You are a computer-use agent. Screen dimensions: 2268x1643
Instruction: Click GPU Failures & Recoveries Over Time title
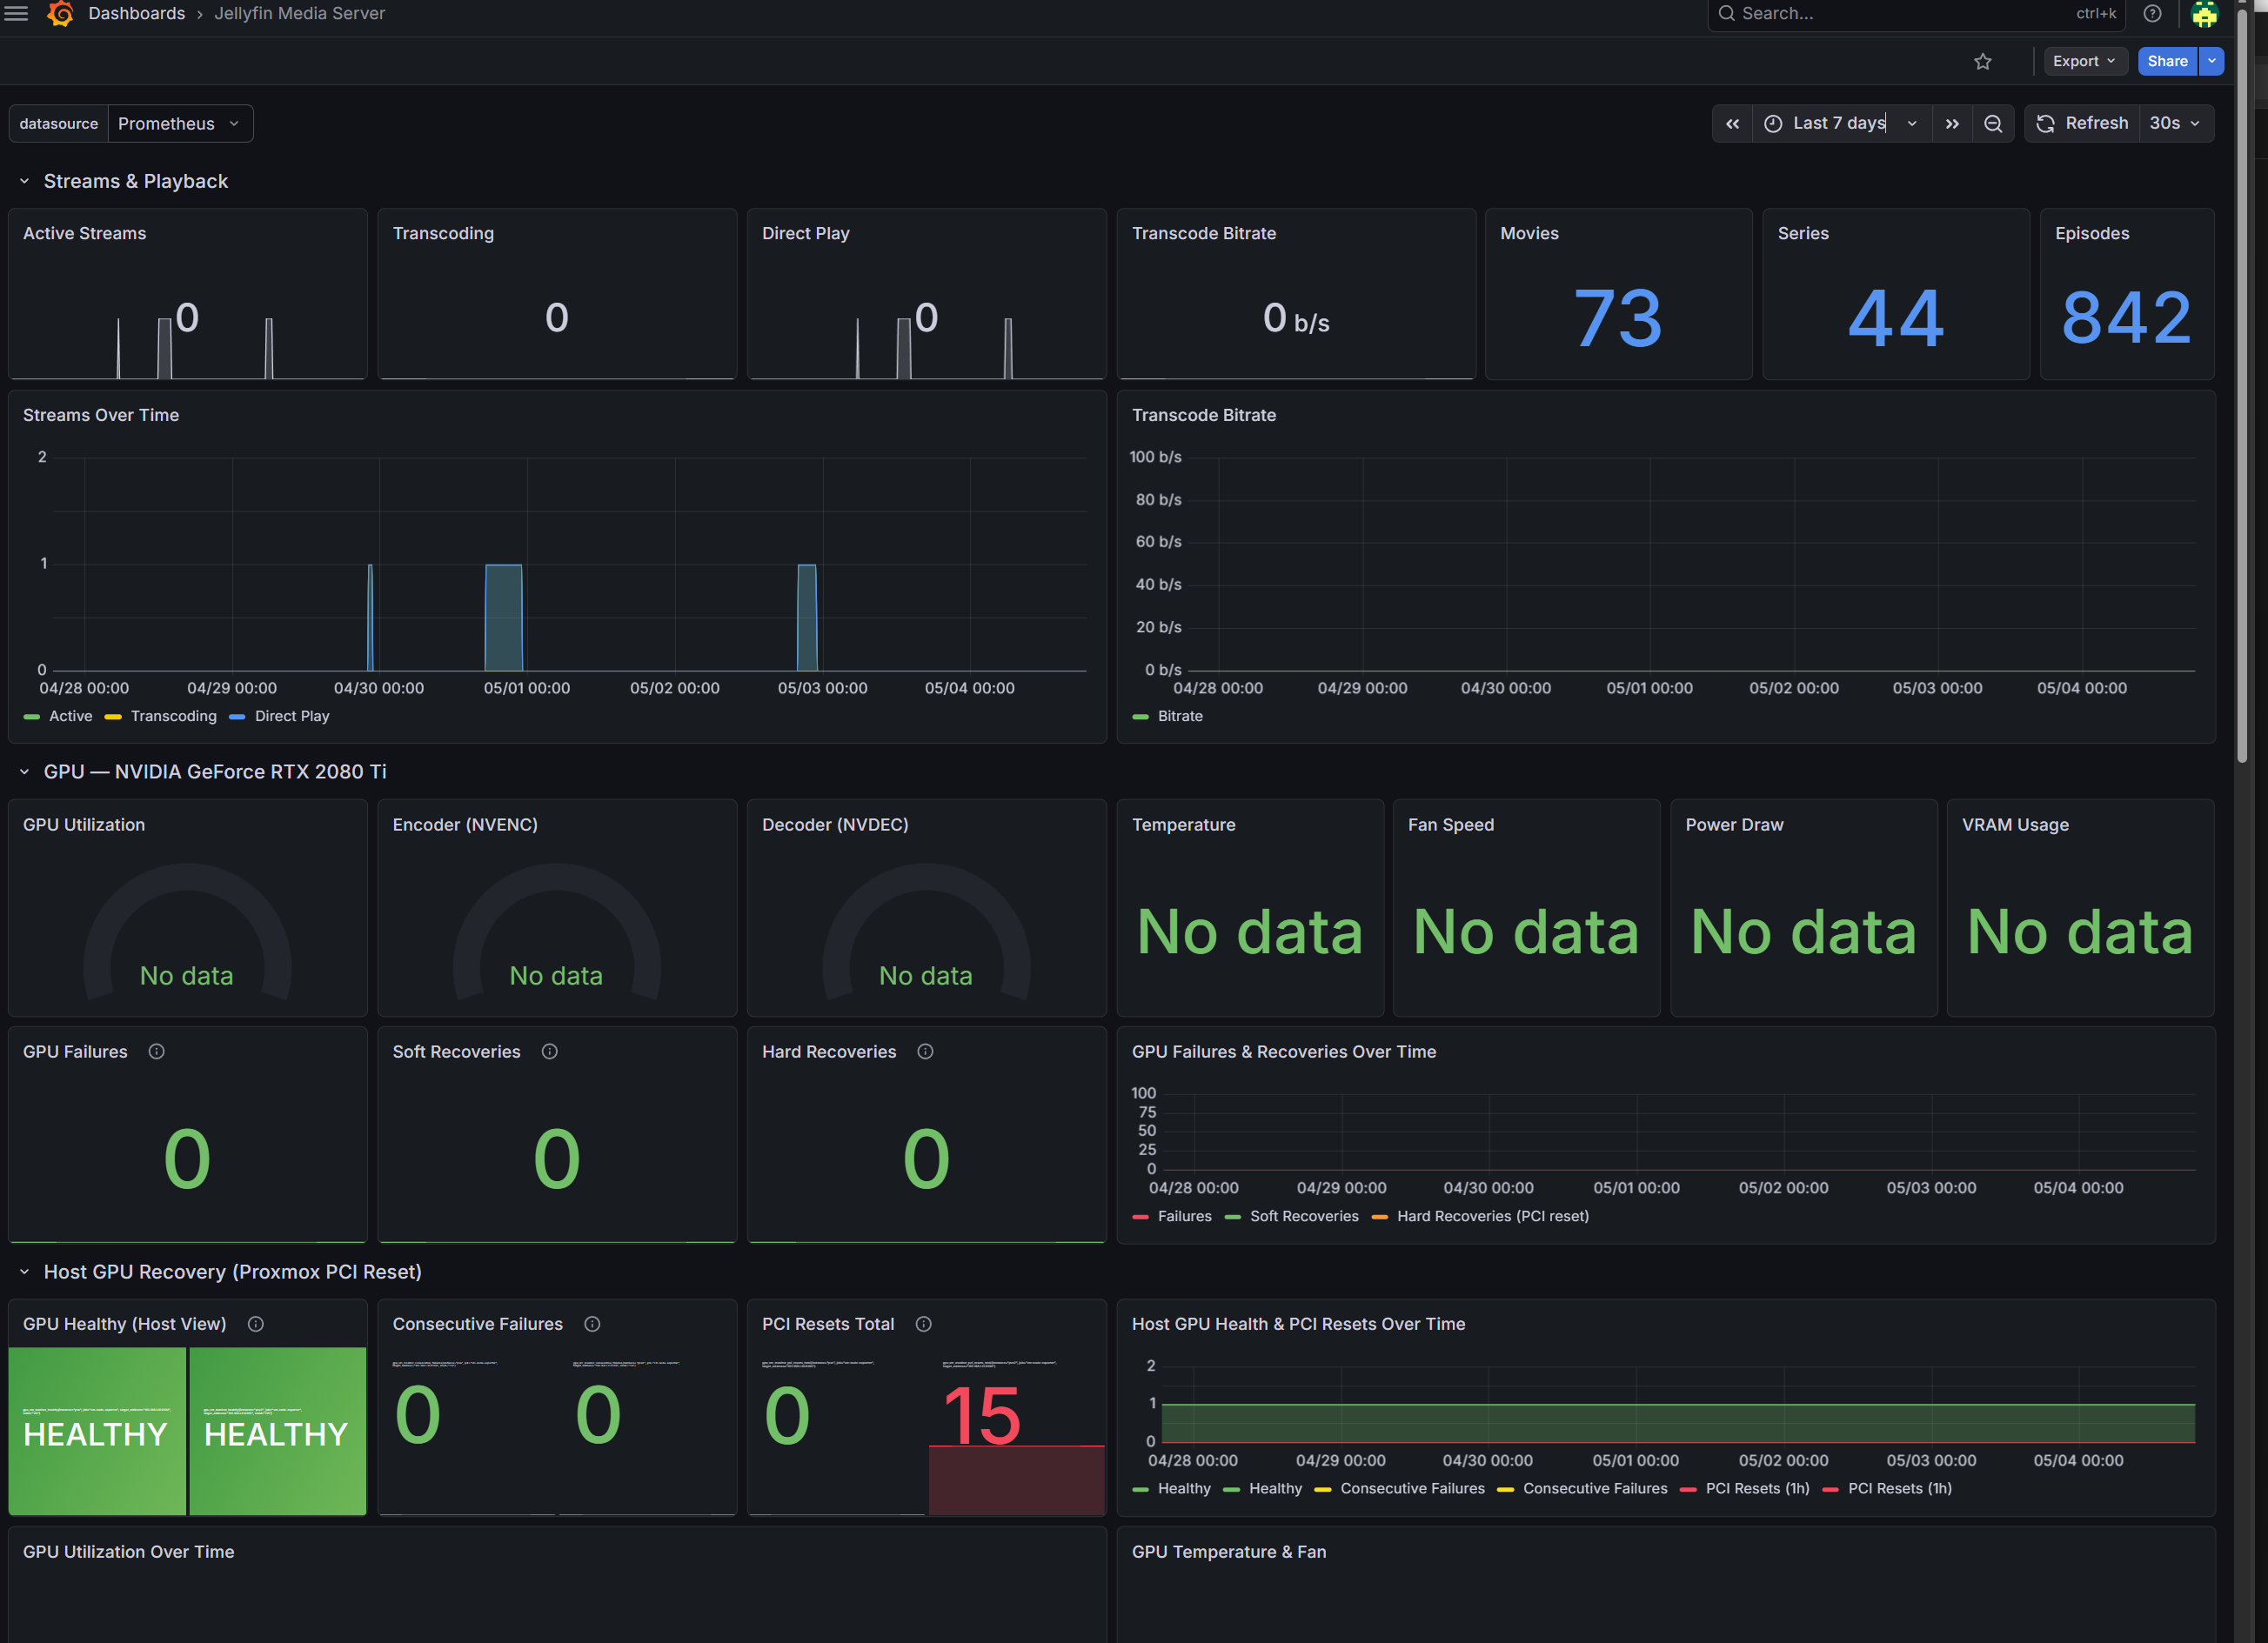1283,1051
